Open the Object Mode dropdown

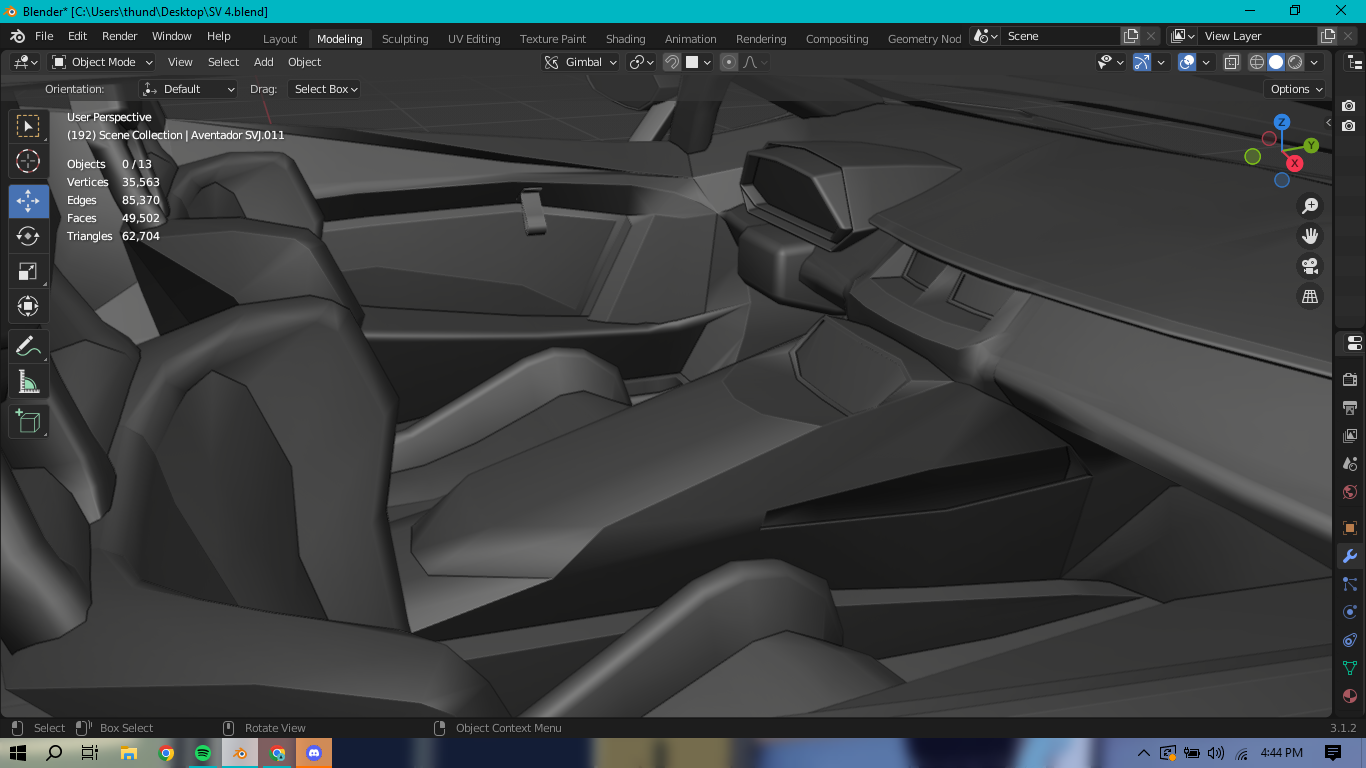click(x=102, y=62)
